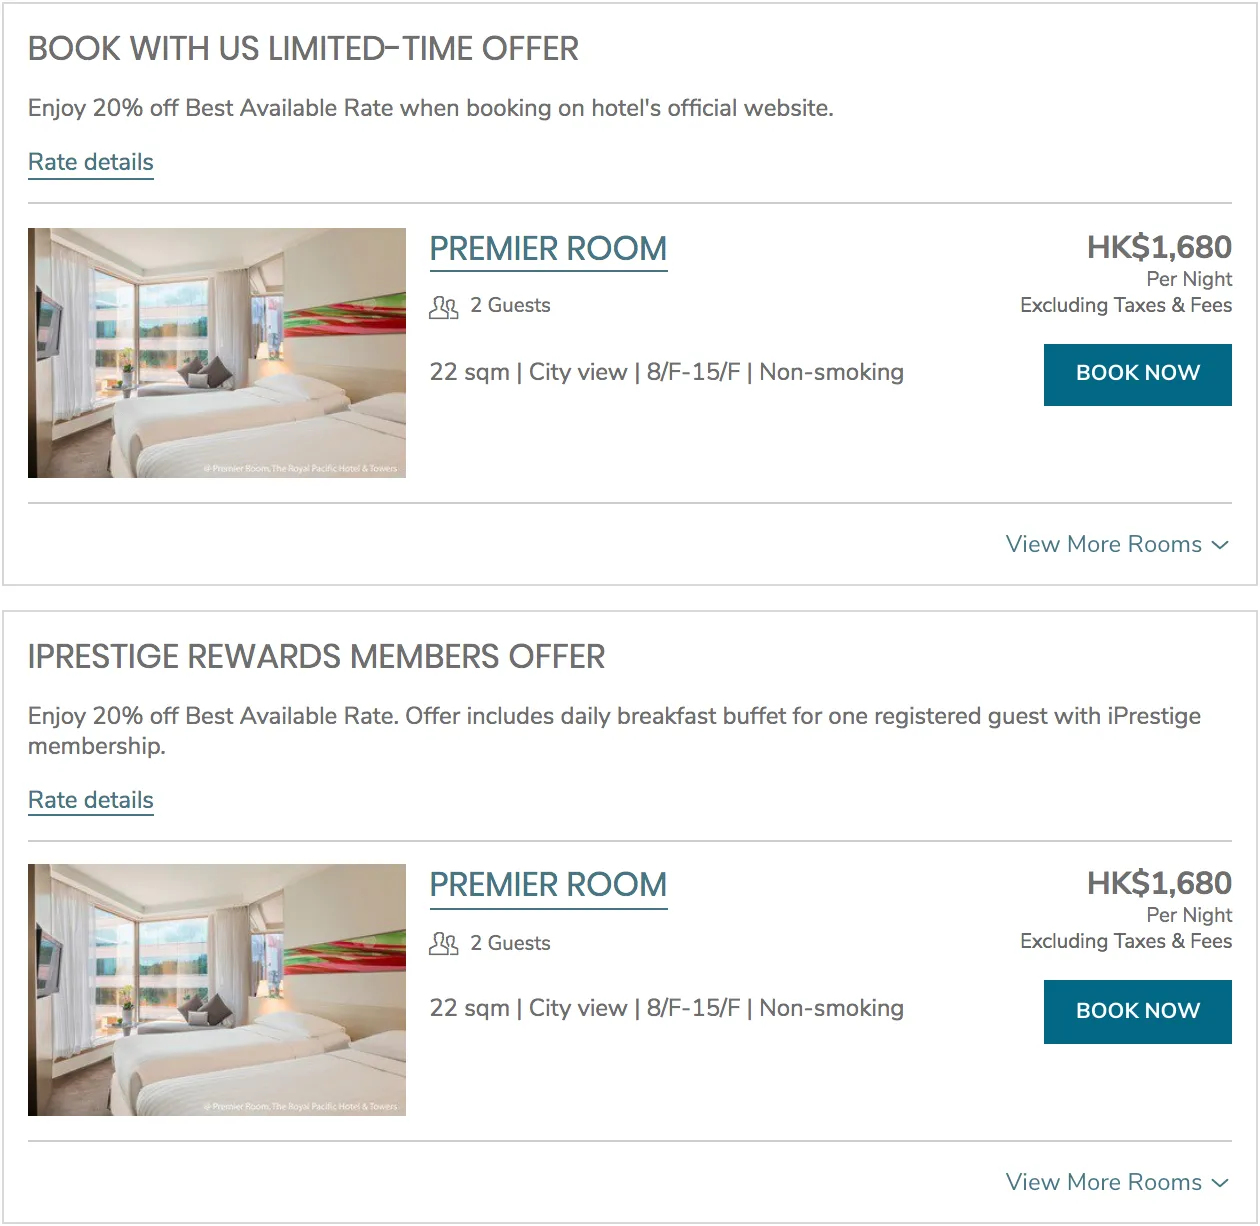Click room details text in iPrestige offer
Screen dimensions: 1260x1226
pos(666,1008)
